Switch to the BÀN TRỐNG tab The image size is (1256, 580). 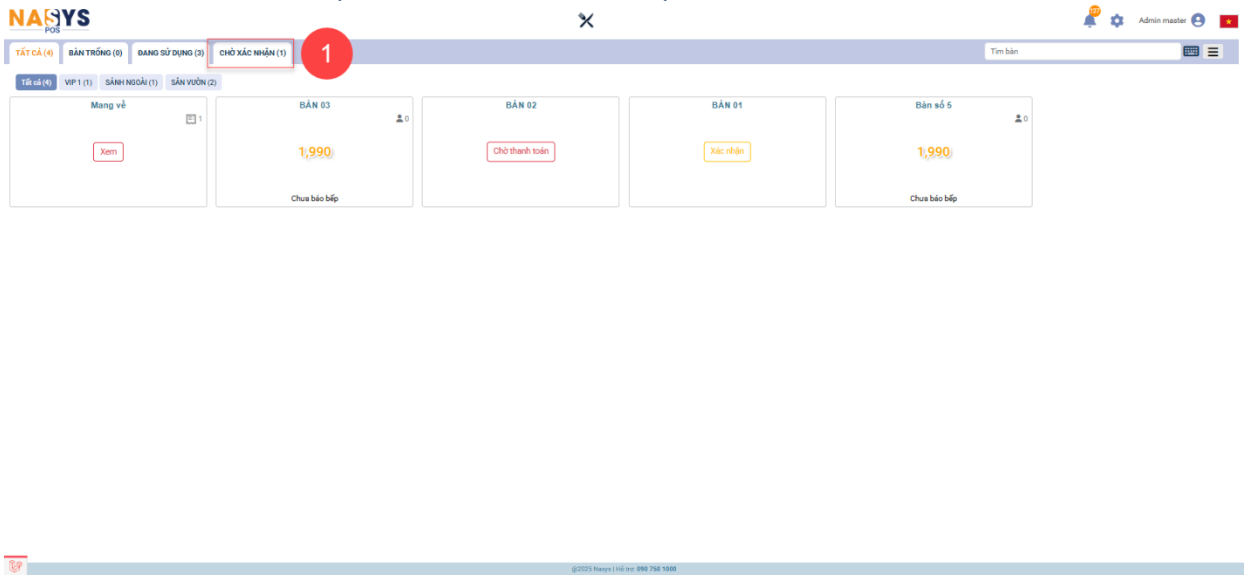[x=96, y=53]
